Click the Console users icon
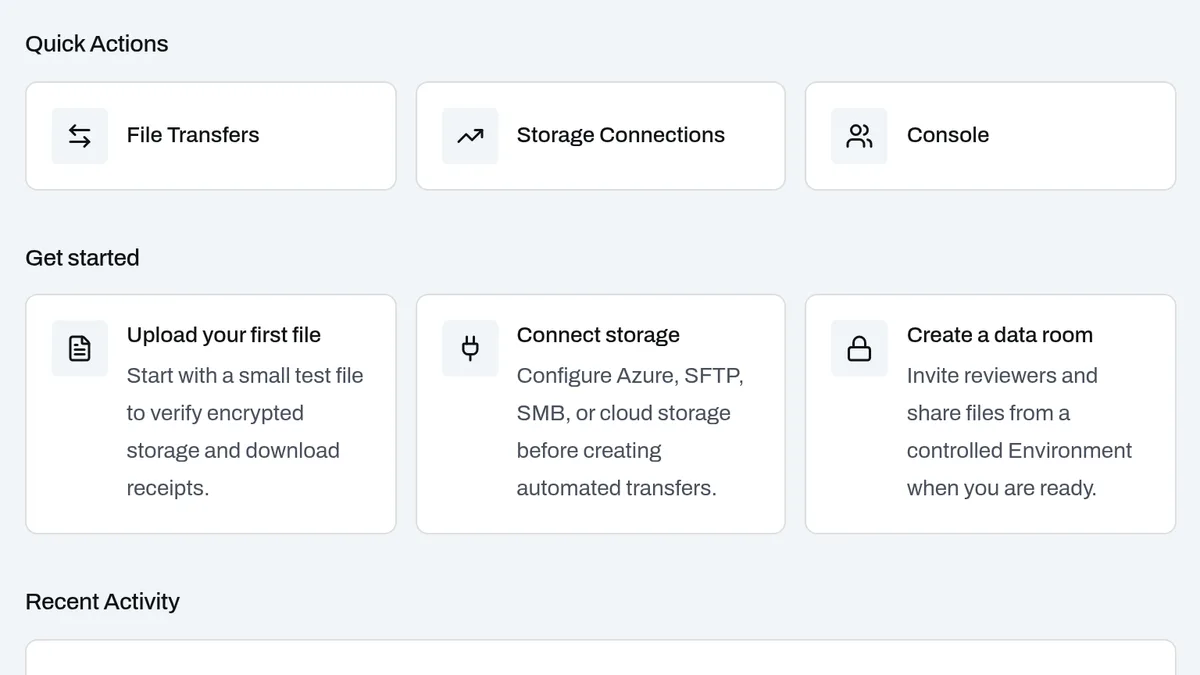 pos(859,136)
